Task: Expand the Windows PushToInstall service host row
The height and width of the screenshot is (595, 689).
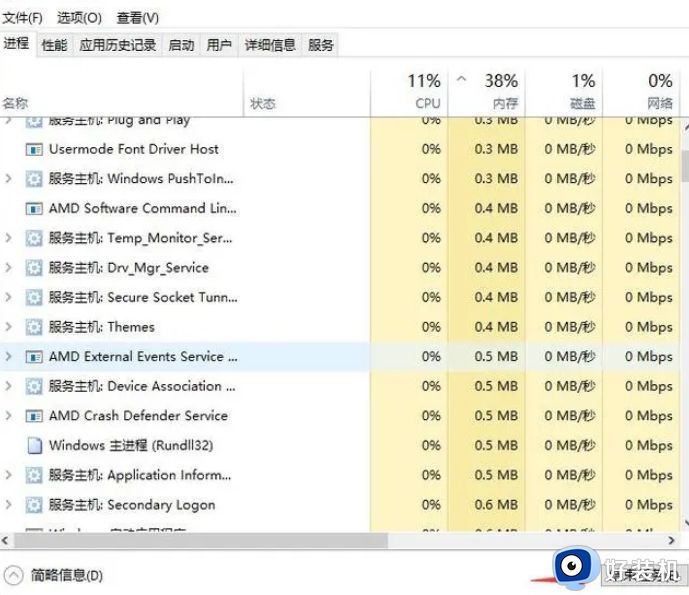Action: click(9, 179)
